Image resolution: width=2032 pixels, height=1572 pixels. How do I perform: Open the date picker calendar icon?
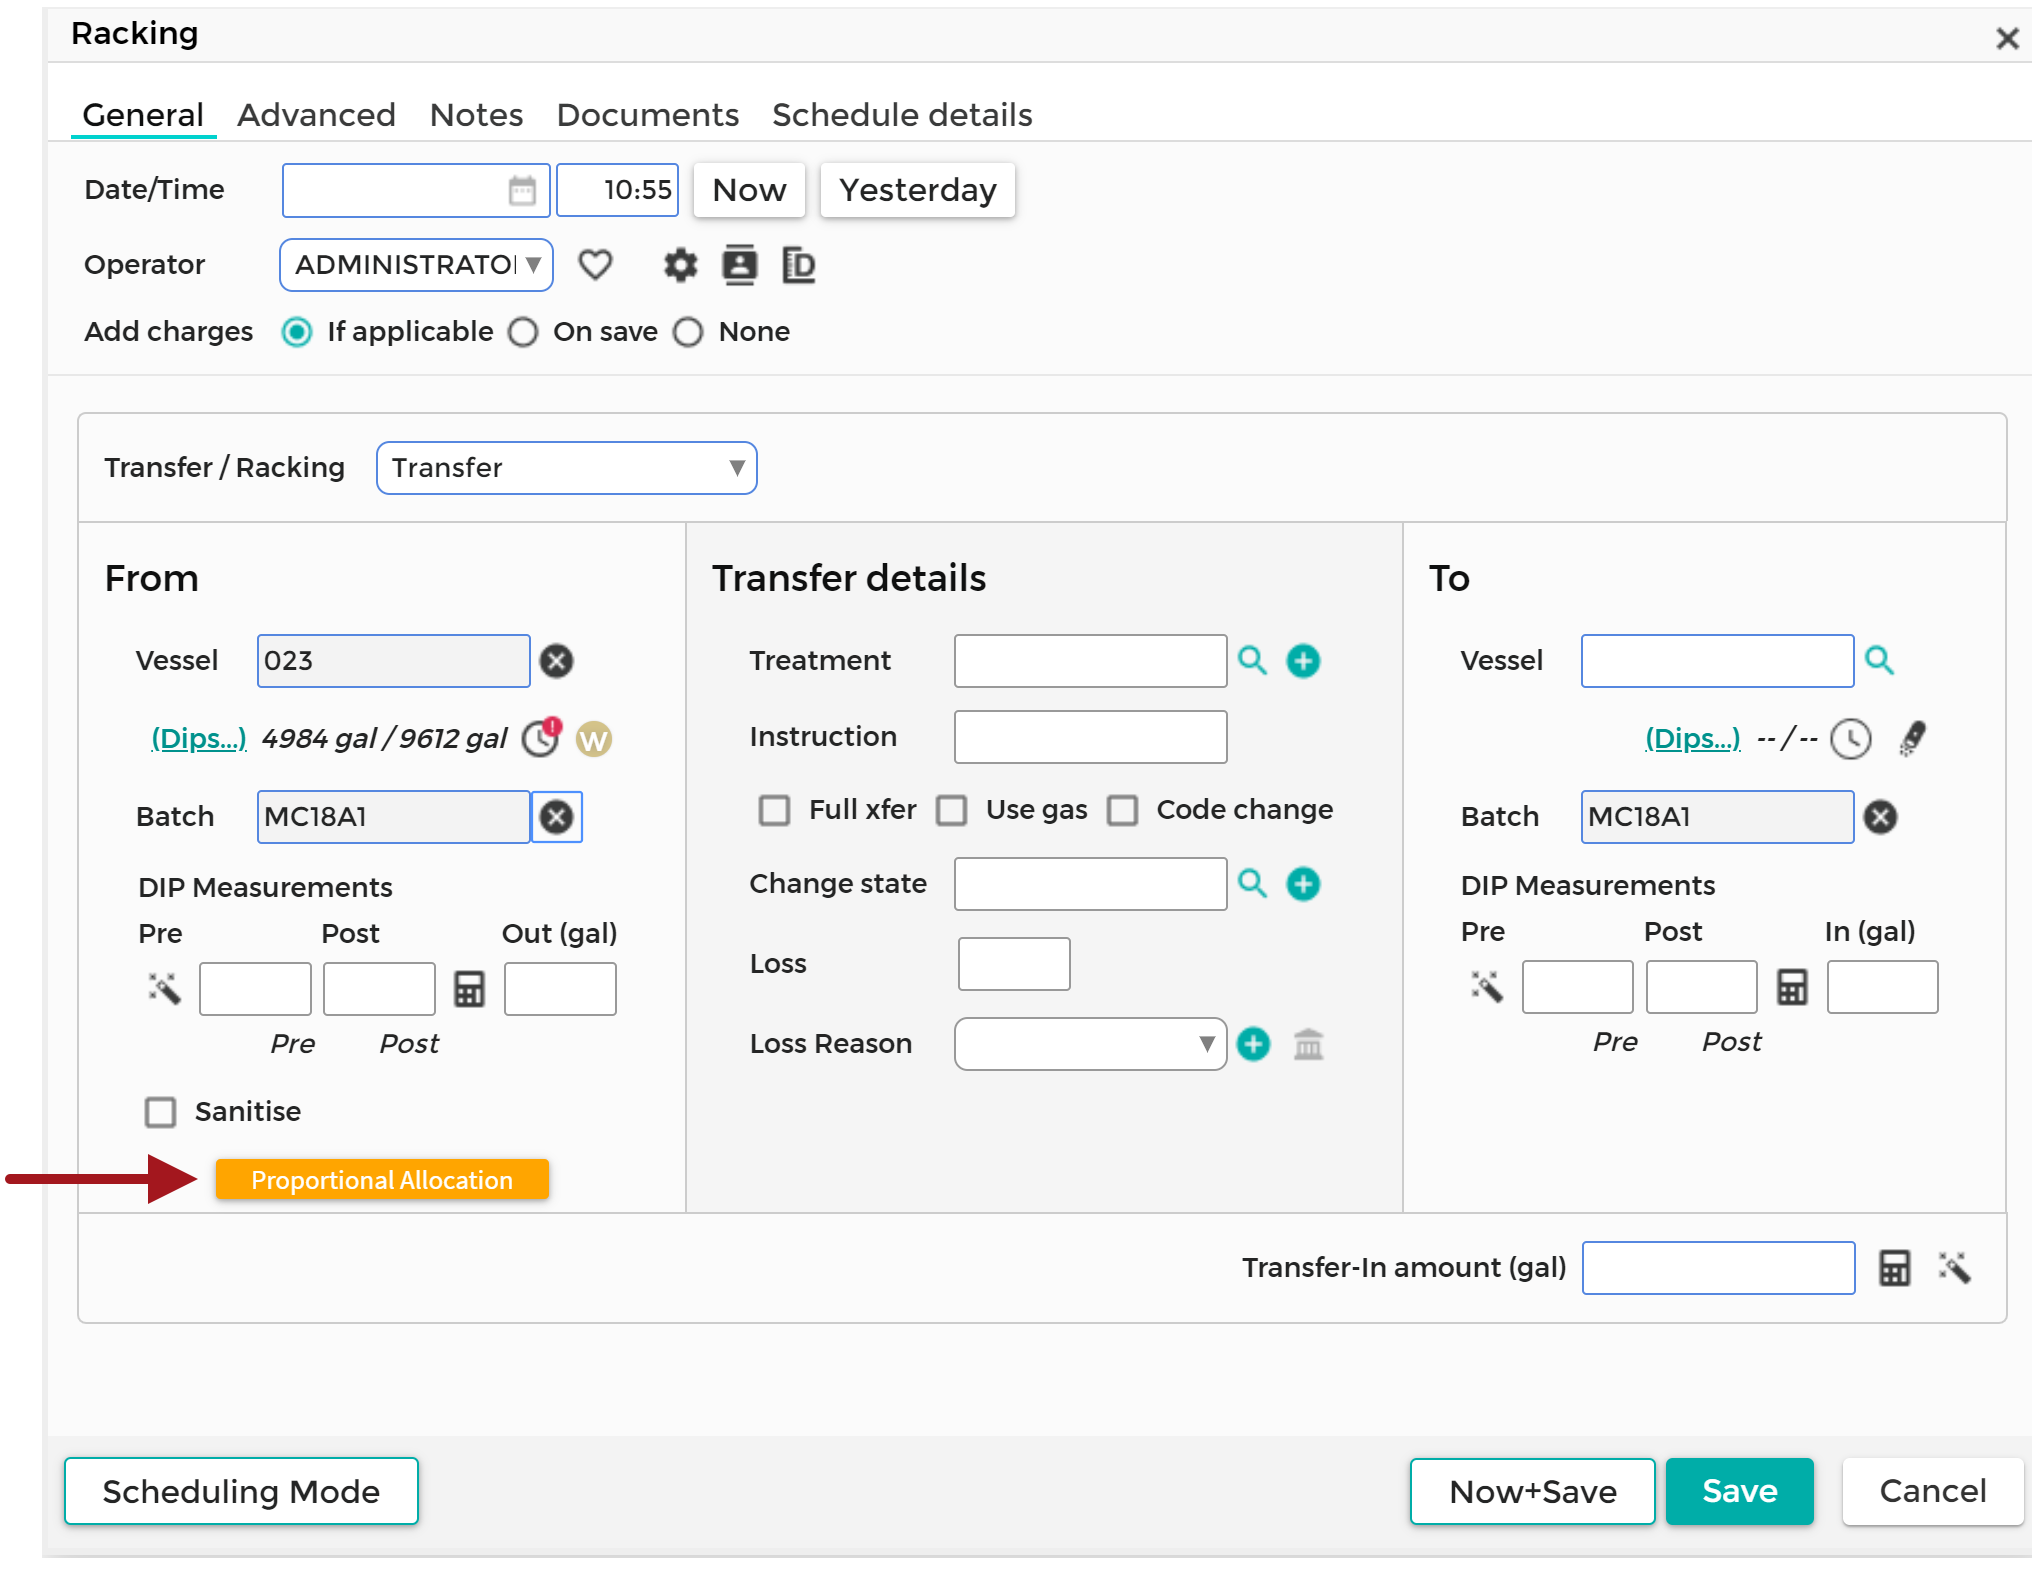522,190
